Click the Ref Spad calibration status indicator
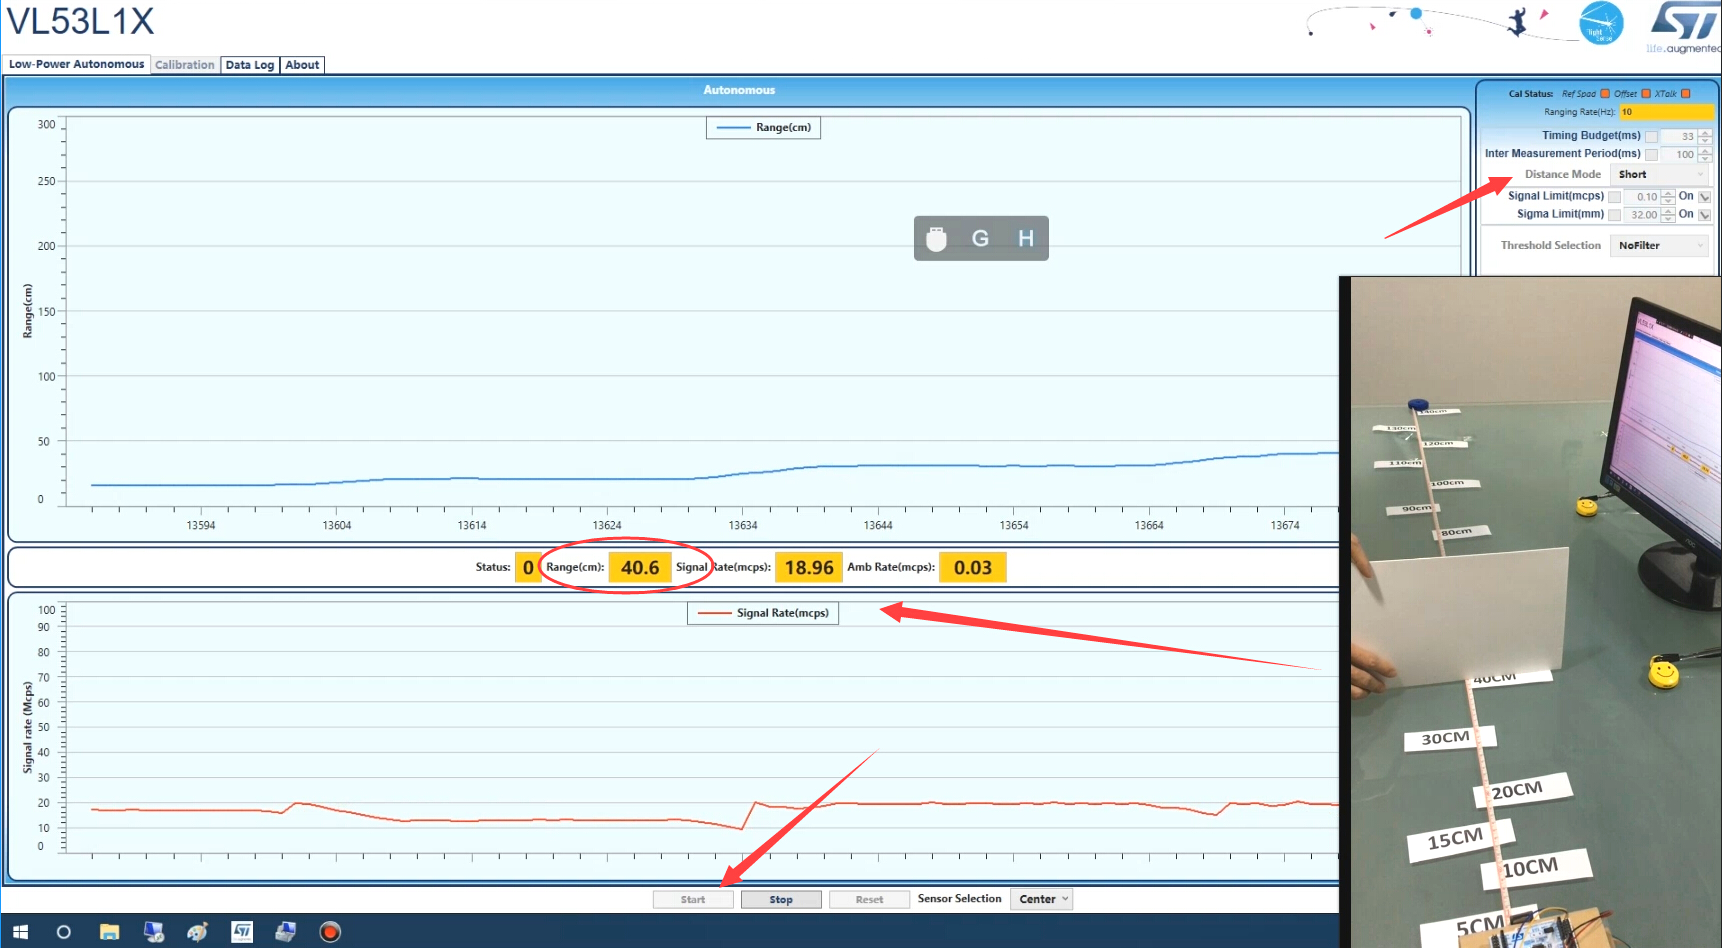 click(x=1605, y=94)
